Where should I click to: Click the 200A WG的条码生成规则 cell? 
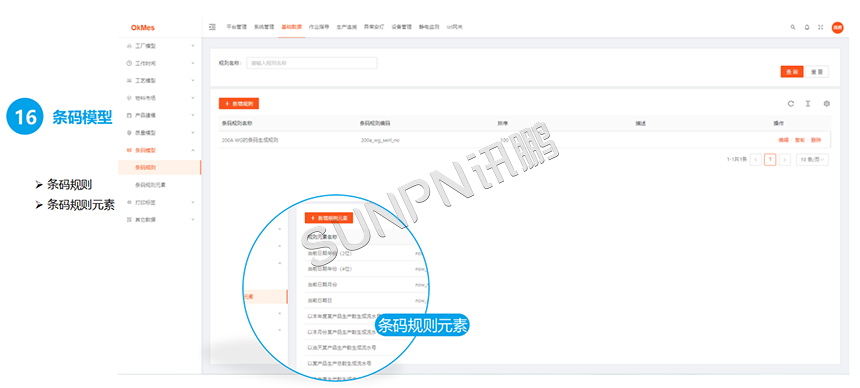250,140
